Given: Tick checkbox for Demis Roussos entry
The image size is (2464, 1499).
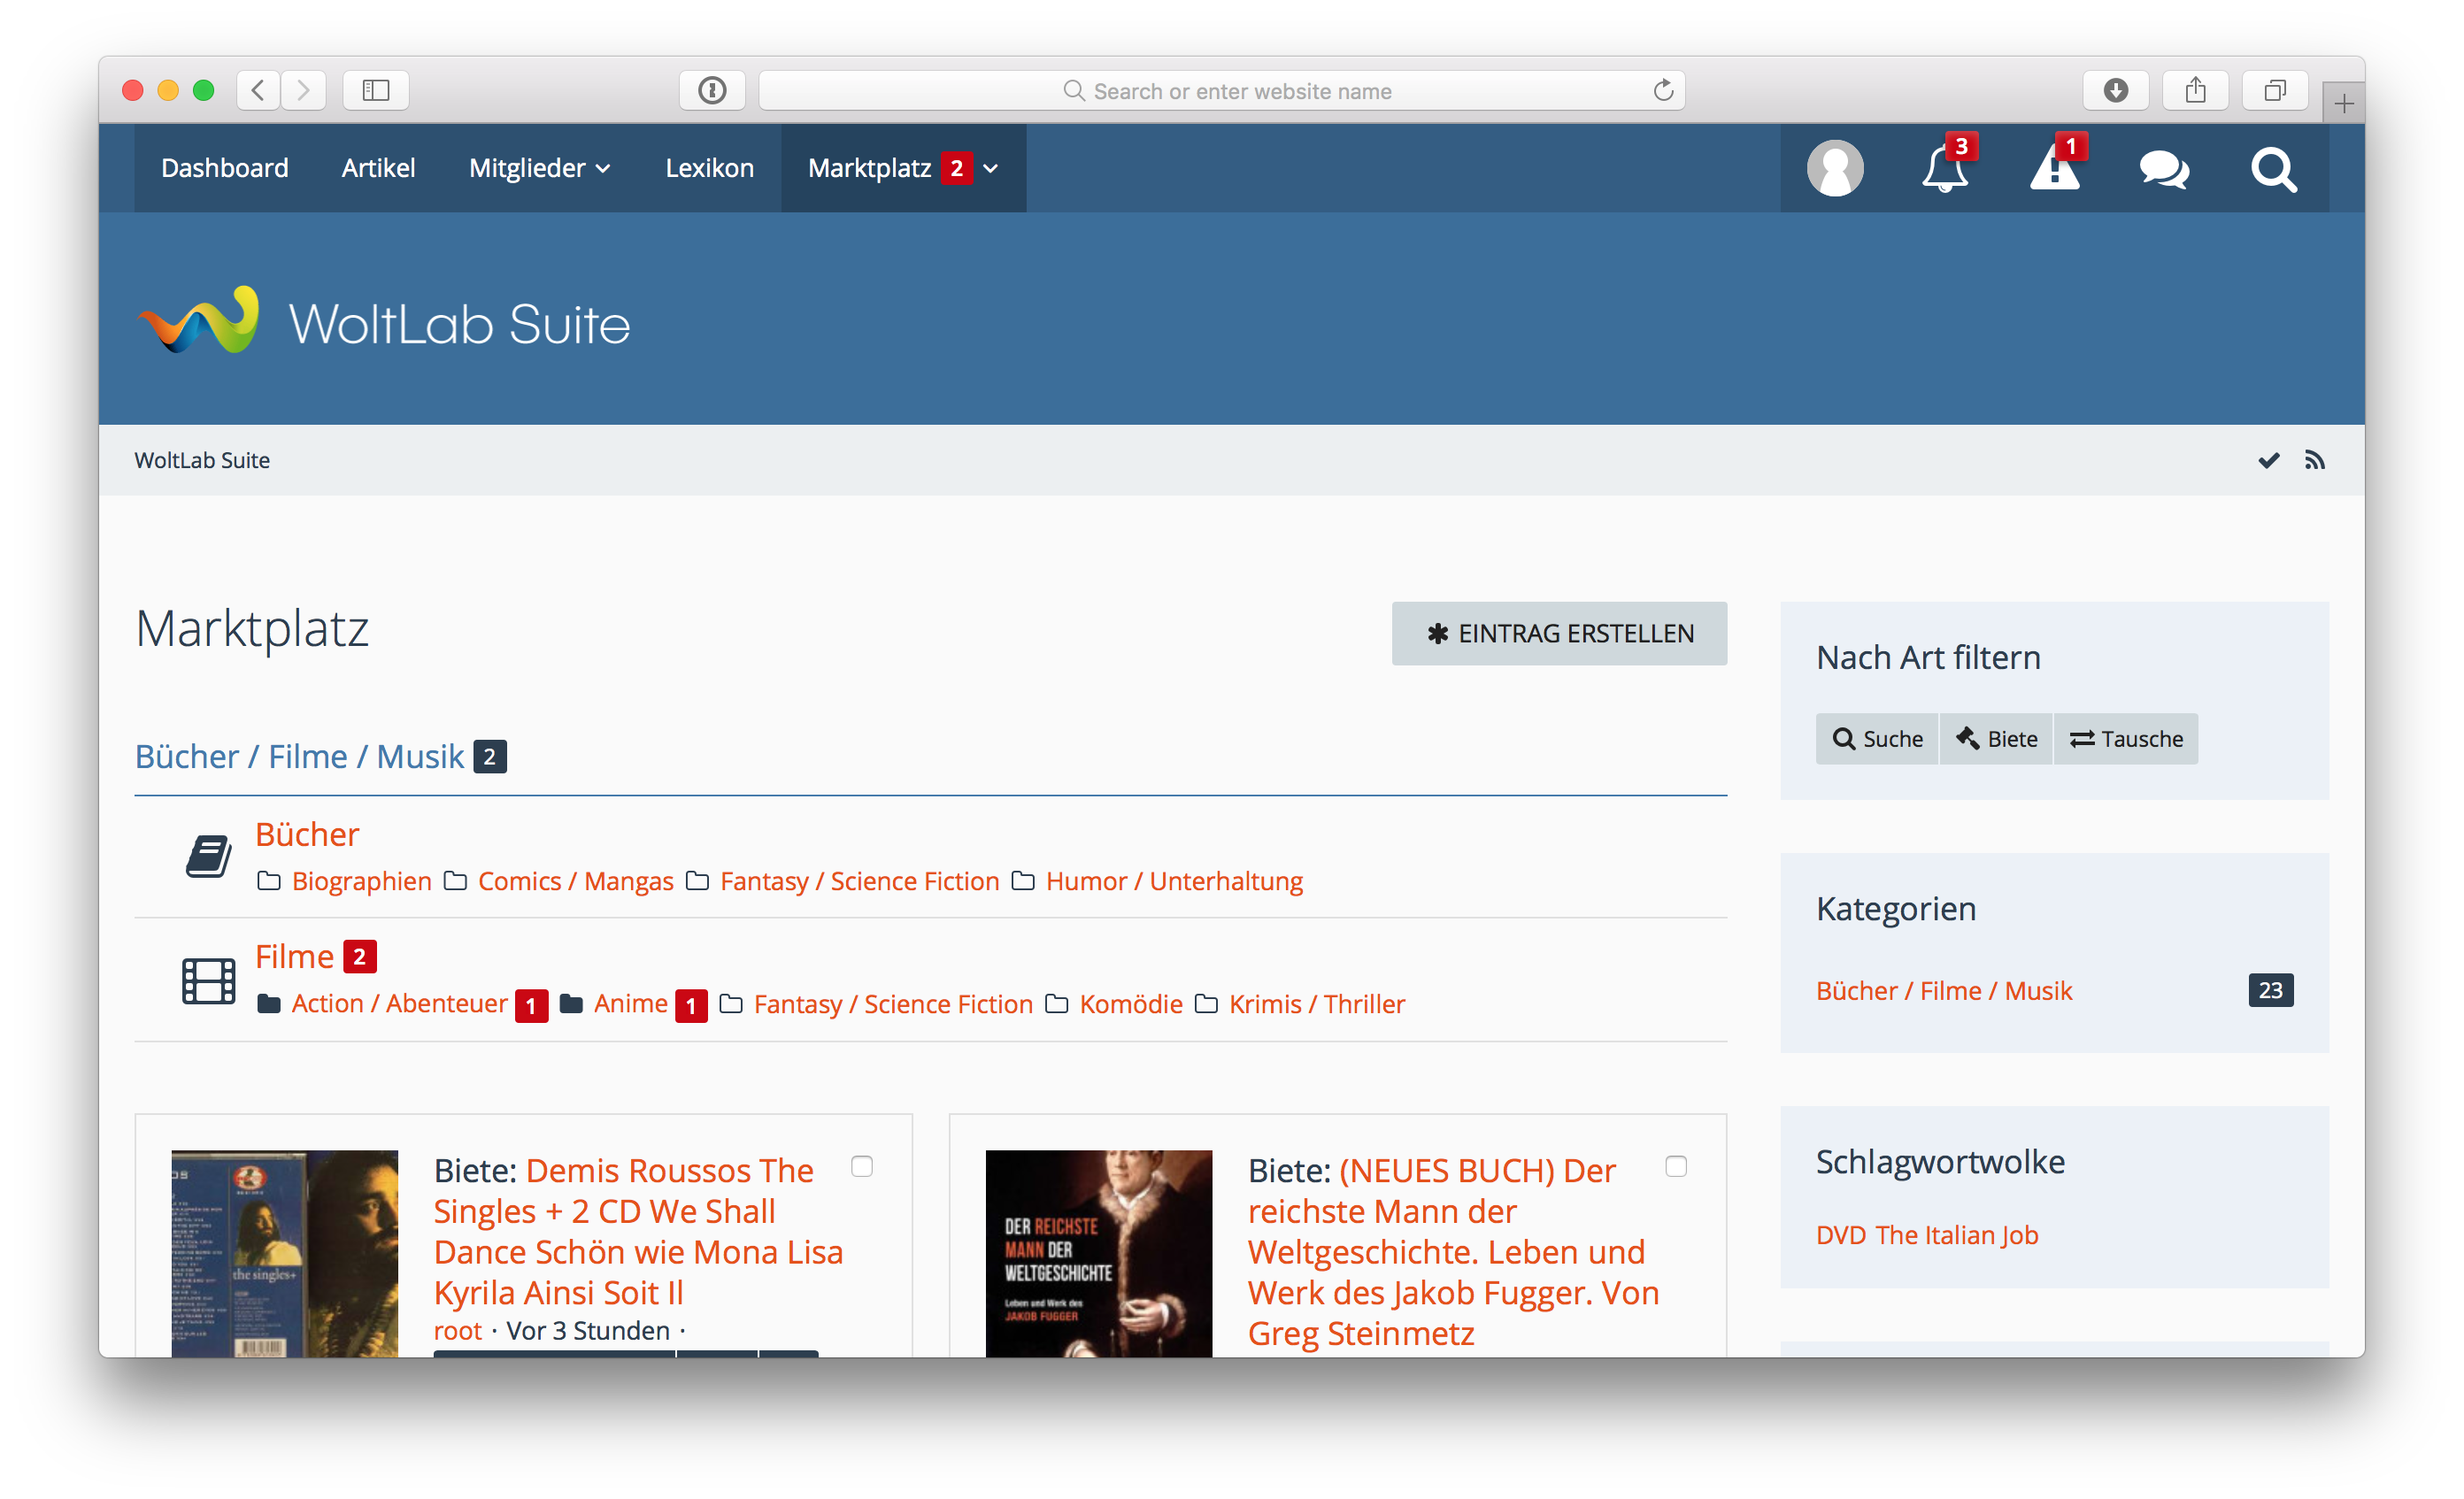Looking at the screenshot, I should (862, 1166).
